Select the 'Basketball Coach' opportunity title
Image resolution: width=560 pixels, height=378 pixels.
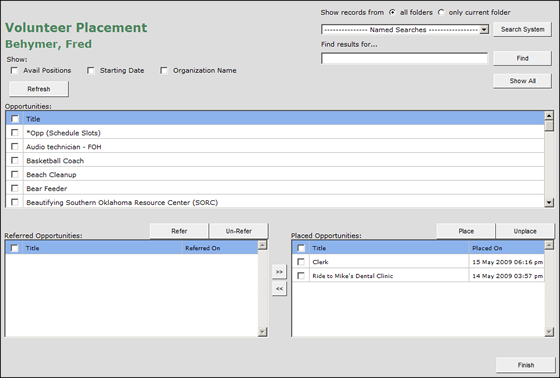point(55,161)
